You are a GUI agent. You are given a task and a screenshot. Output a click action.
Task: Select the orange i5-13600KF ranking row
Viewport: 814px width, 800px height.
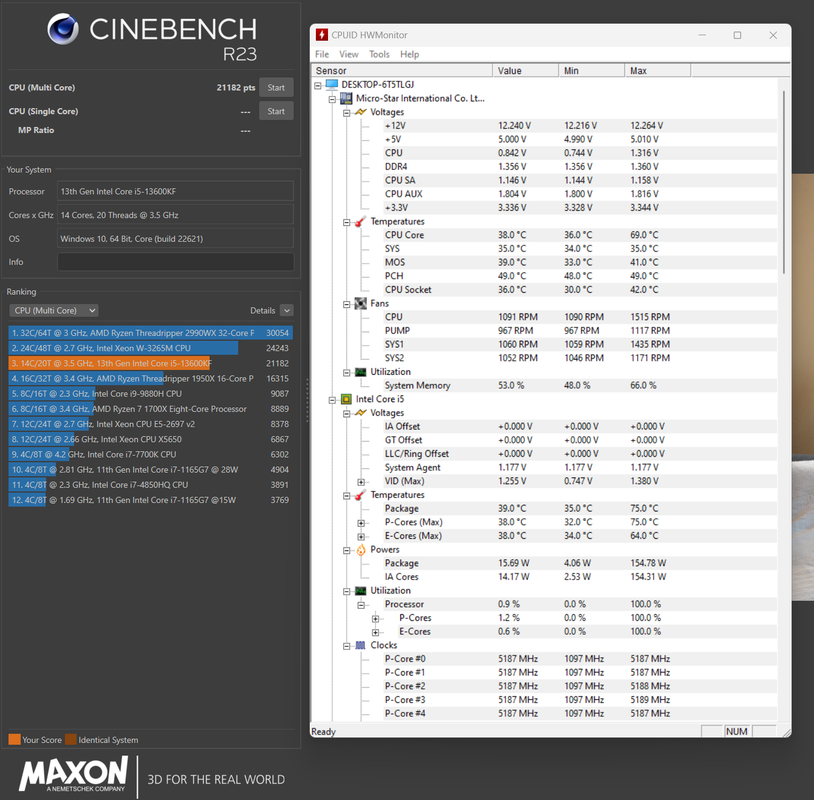151,363
